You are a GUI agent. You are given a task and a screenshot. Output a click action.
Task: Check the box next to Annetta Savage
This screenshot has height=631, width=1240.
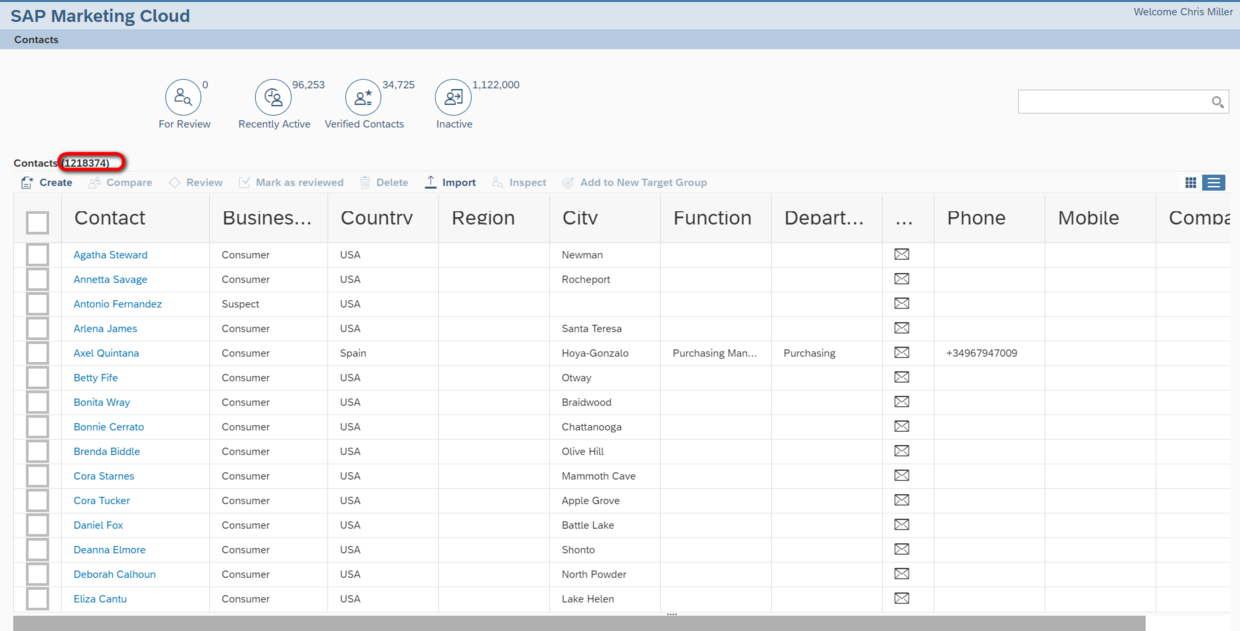coord(37,280)
